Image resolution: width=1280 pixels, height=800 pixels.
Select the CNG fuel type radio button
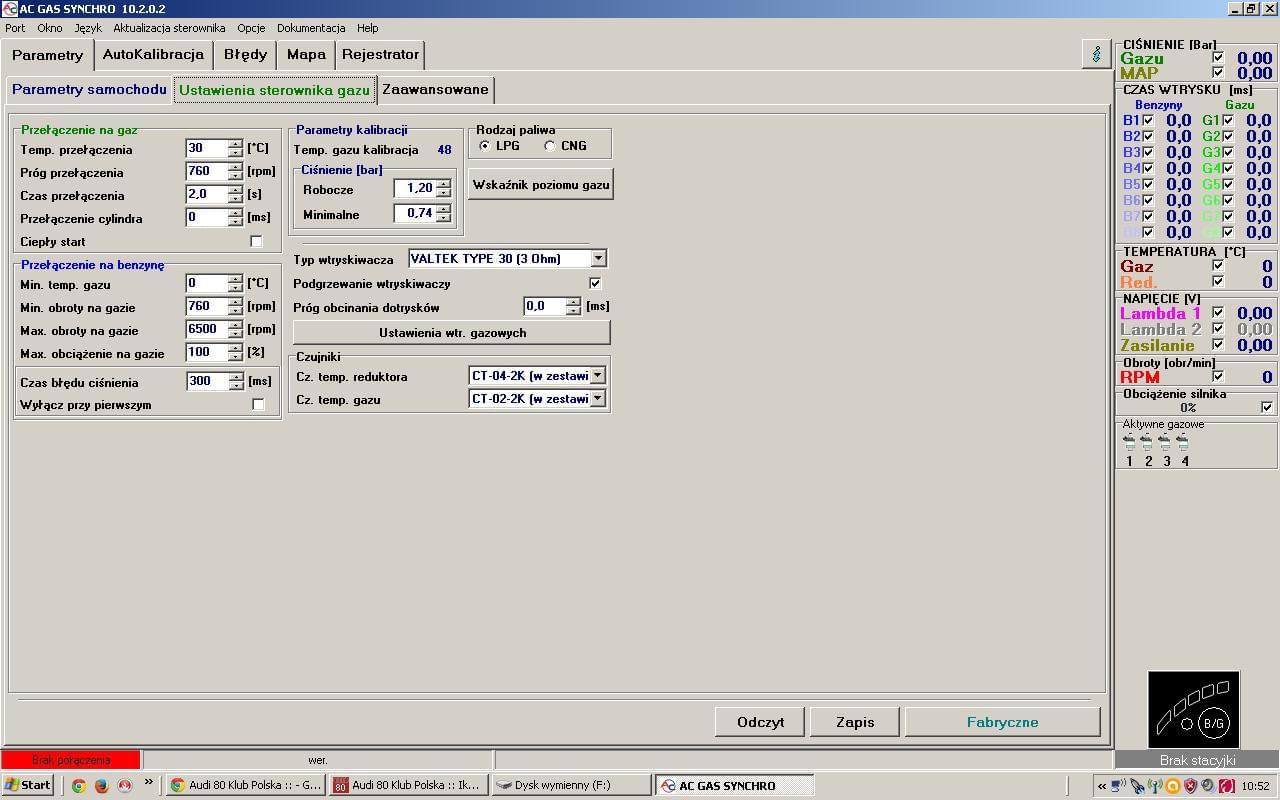coord(550,146)
